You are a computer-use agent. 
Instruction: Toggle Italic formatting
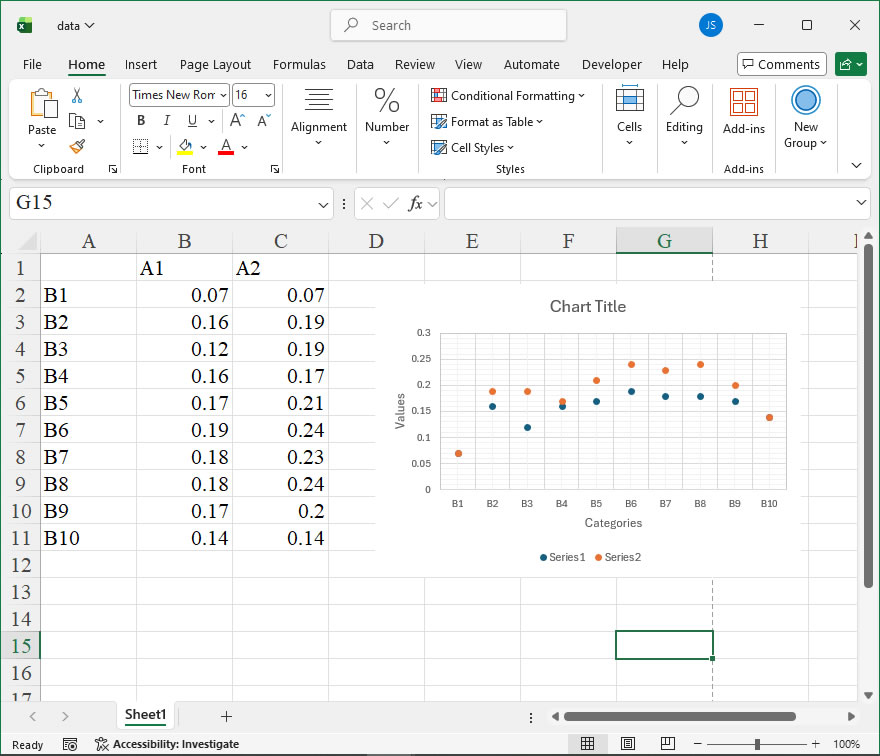point(166,121)
